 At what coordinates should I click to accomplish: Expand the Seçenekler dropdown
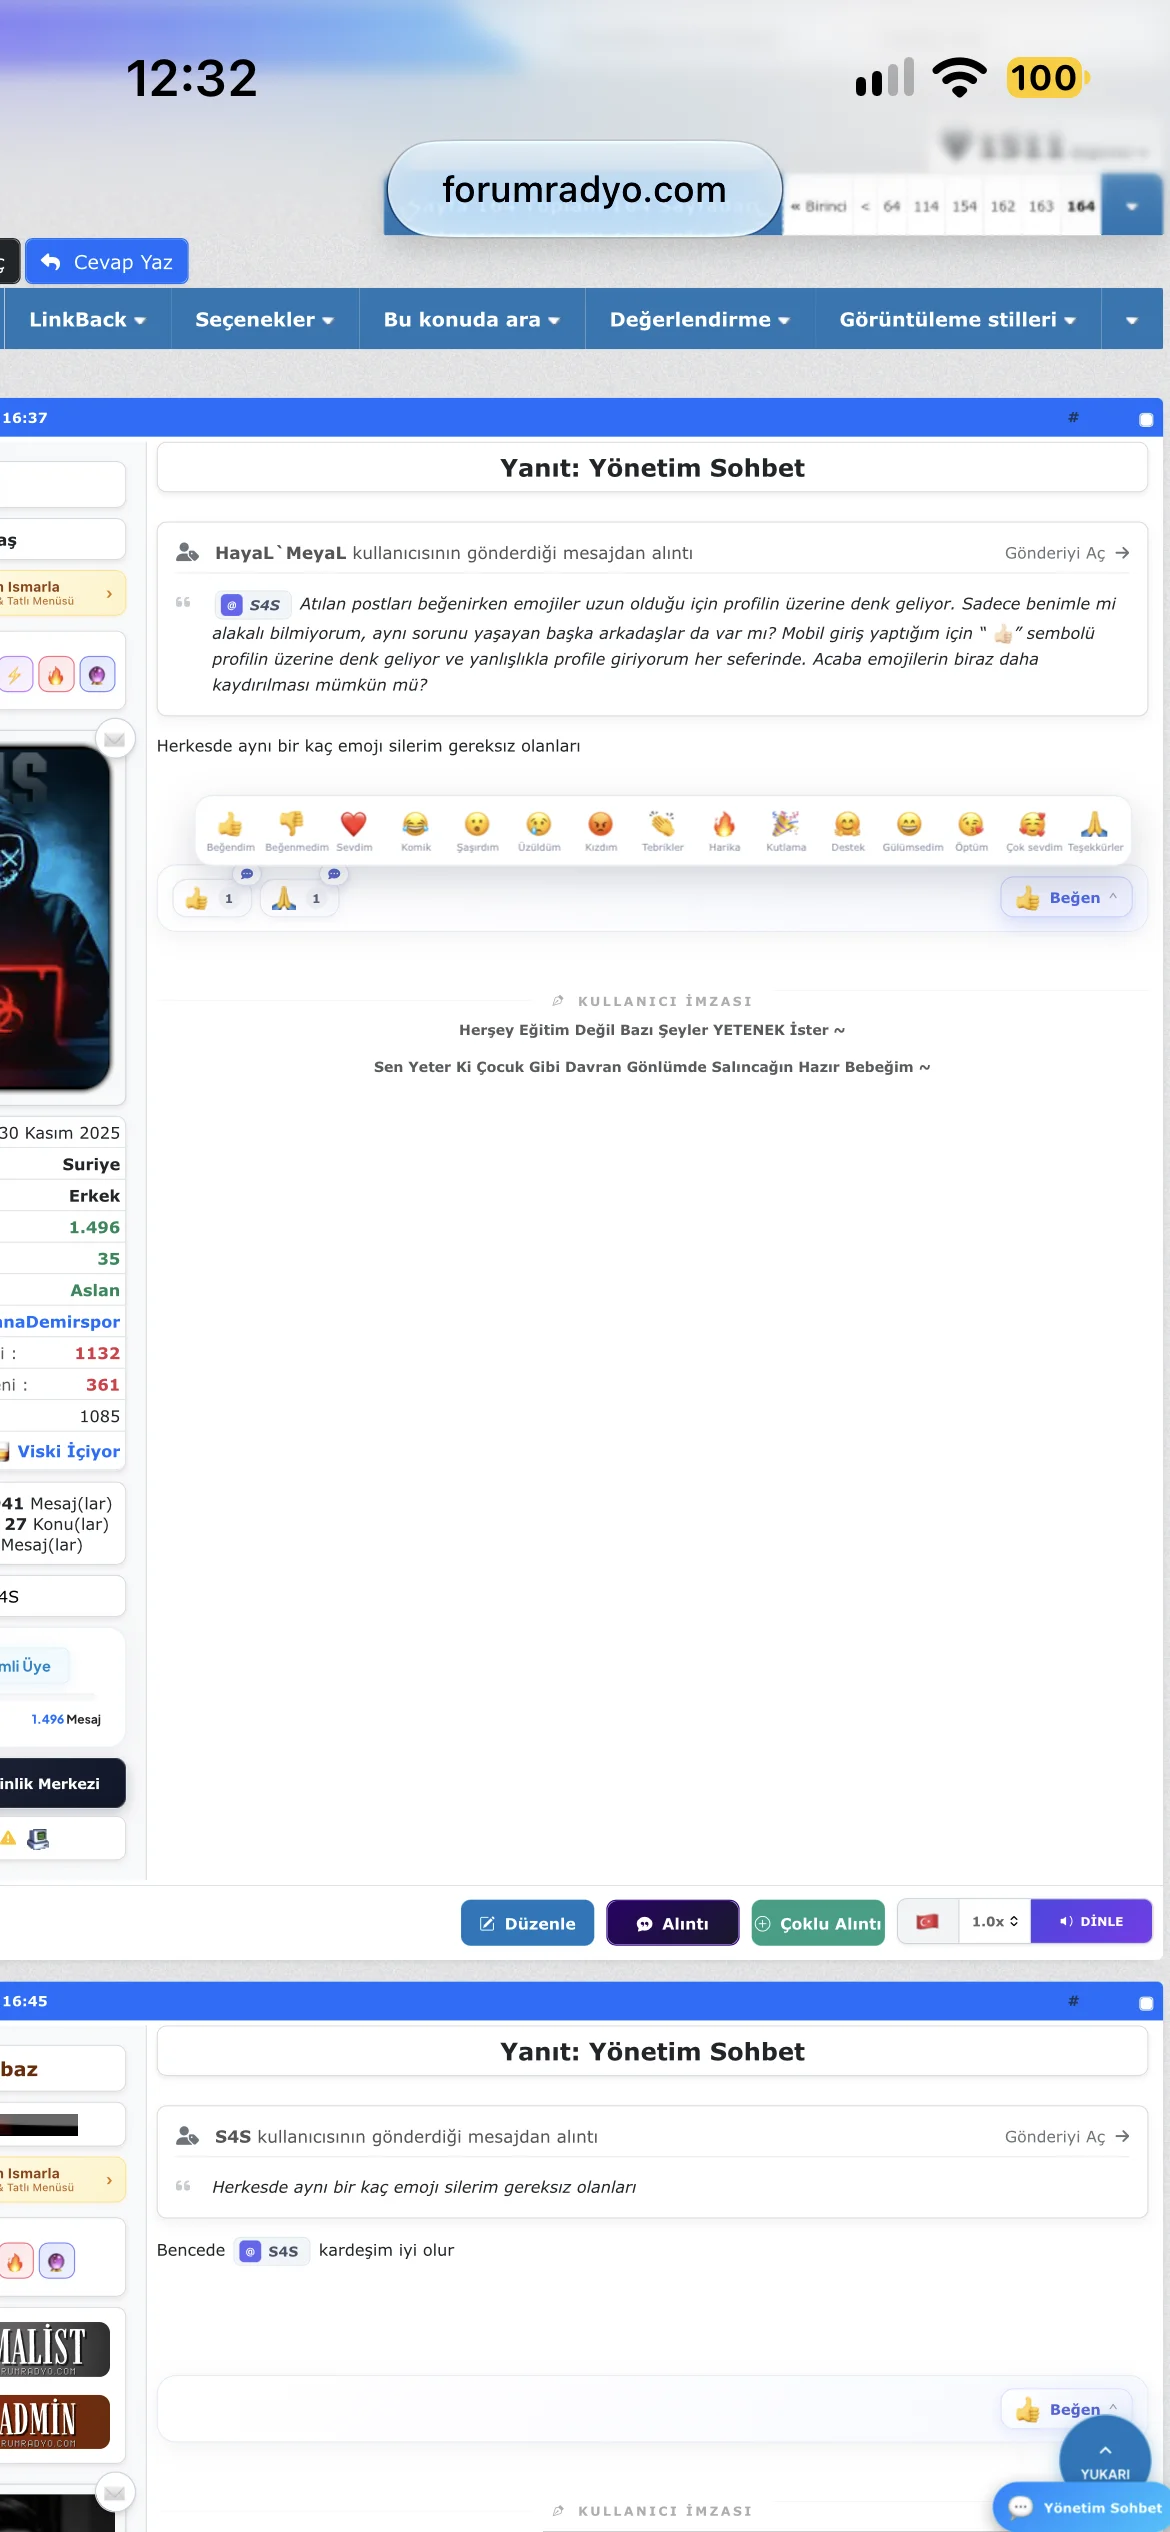(x=265, y=320)
